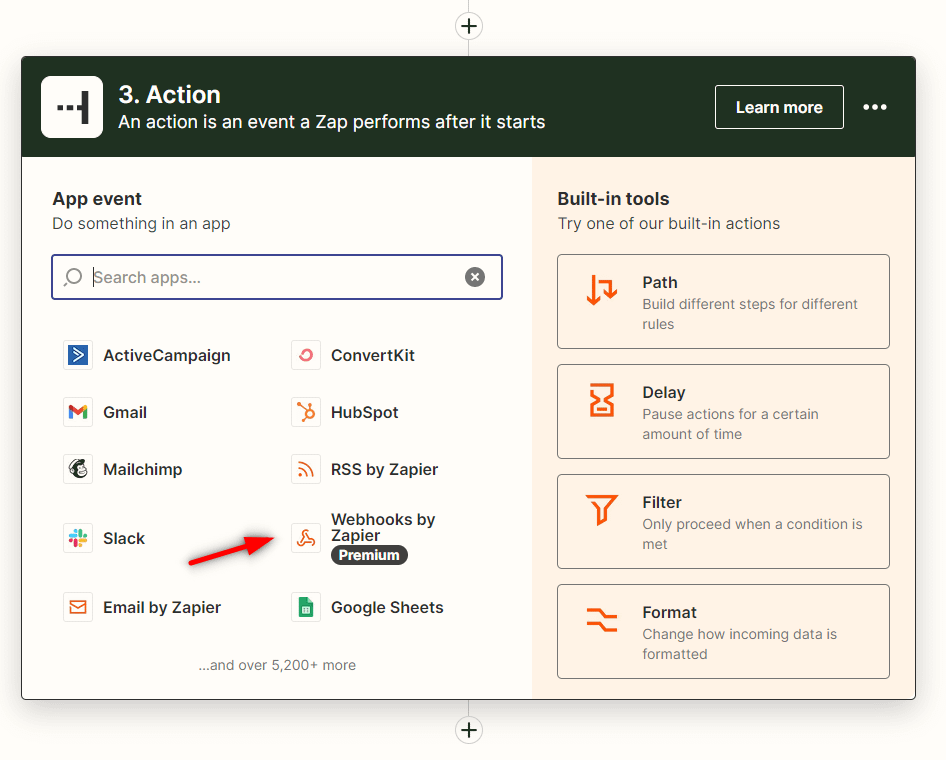Image resolution: width=946 pixels, height=760 pixels.
Task: Click the Mailchimp monkey icon
Action: (x=78, y=469)
